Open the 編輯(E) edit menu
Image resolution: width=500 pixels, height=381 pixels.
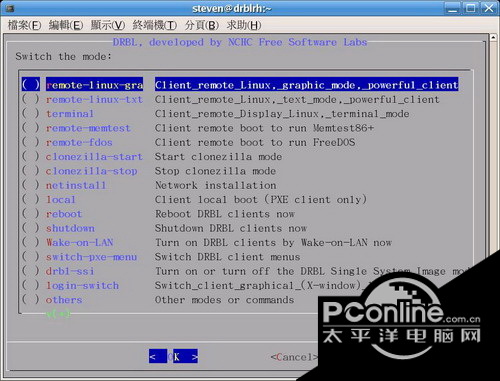pyautogui.click(x=66, y=25)
